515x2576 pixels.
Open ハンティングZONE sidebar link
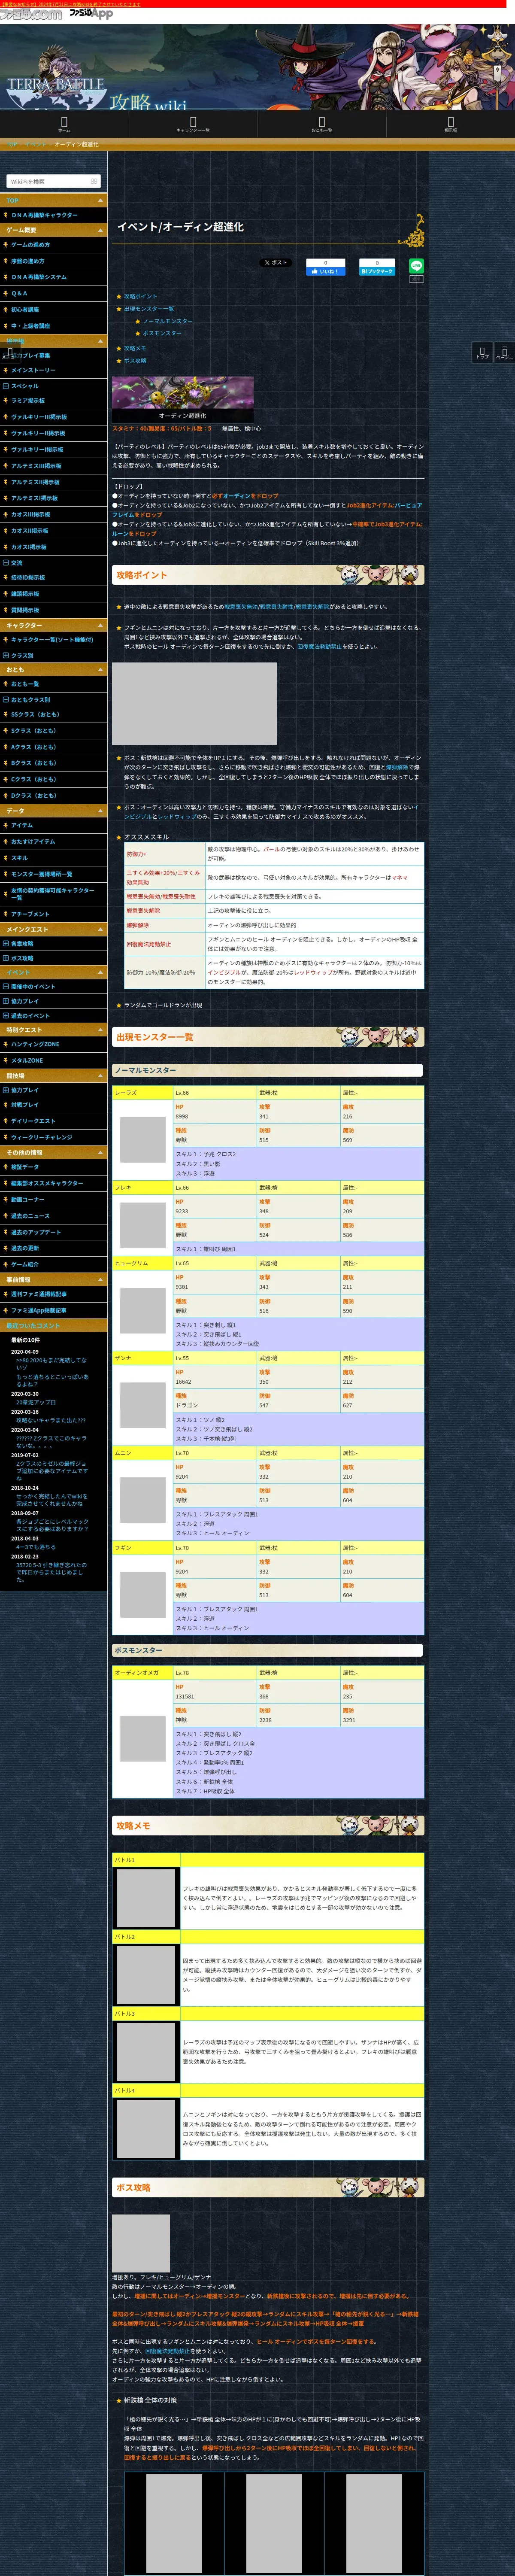coord(35,1044)
